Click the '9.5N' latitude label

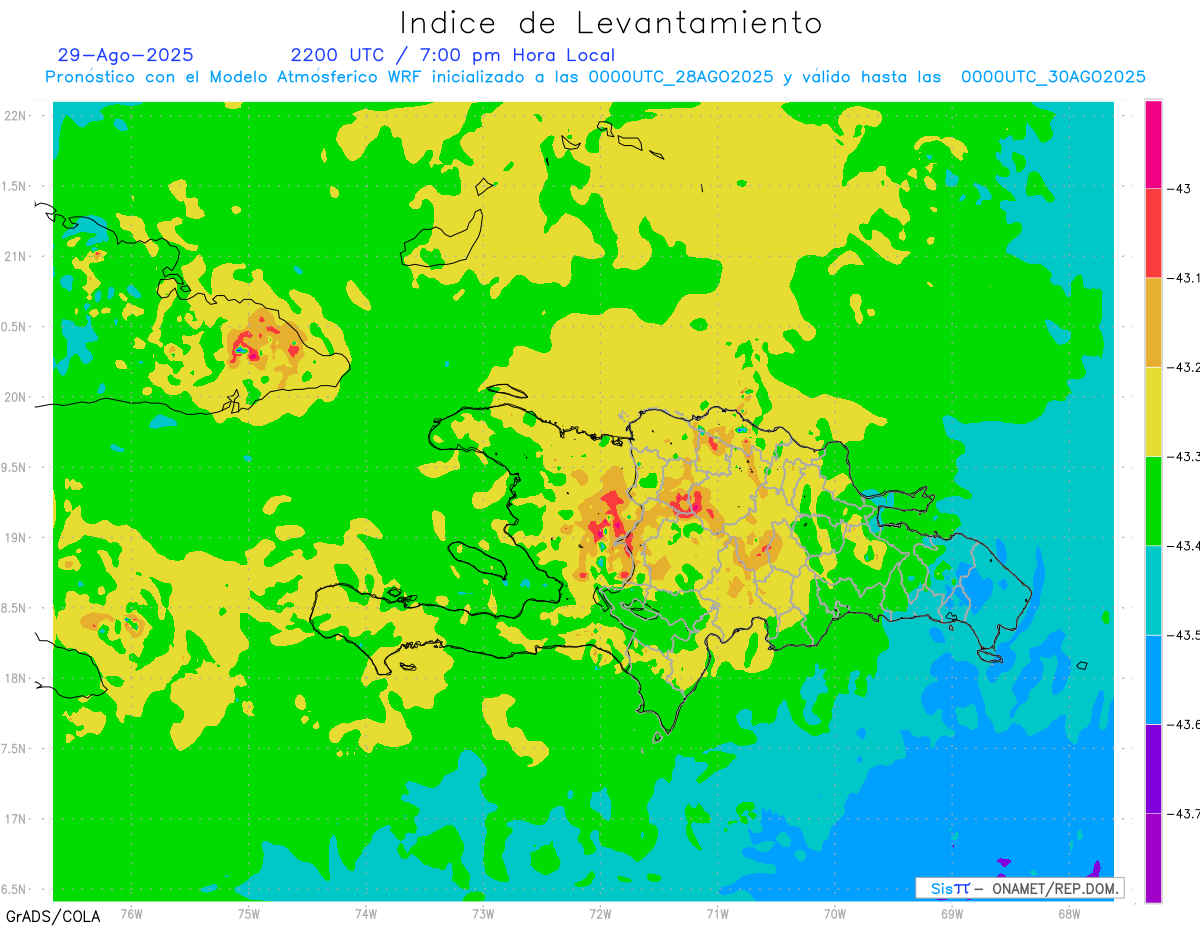click(x=14, y=467)
